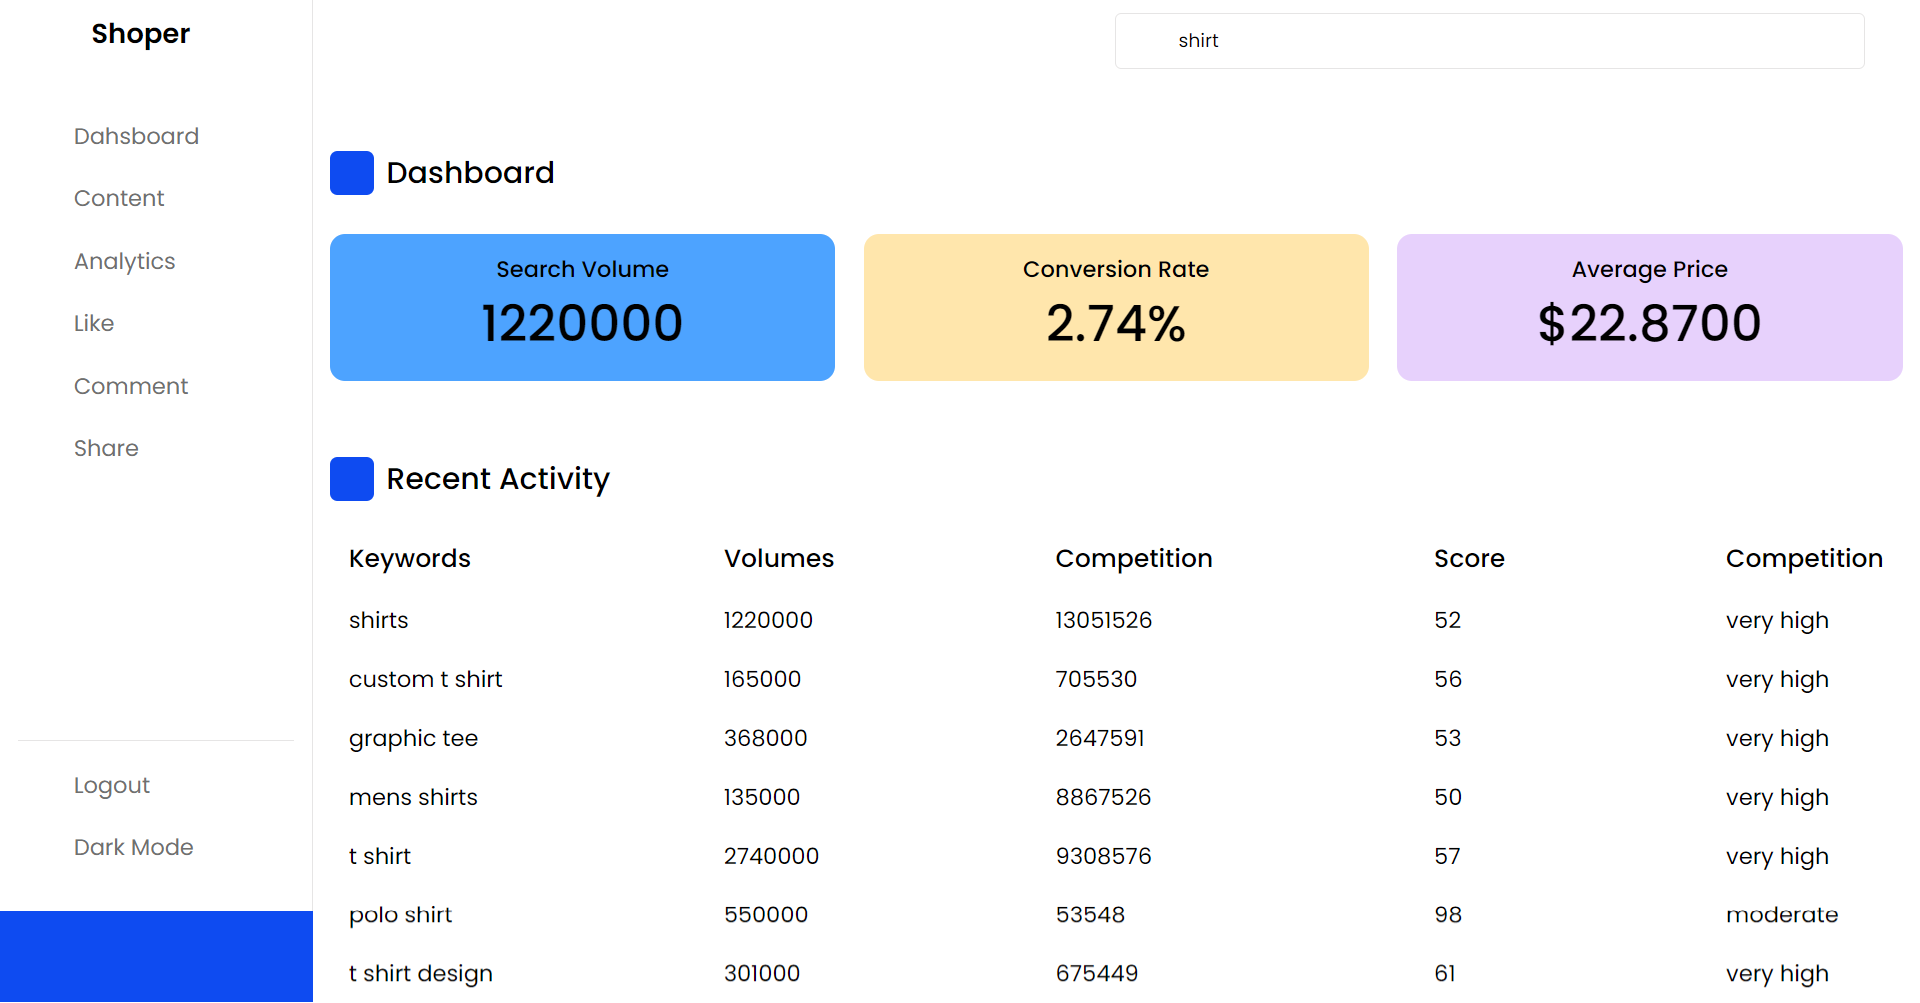Toggle Dark Mode in the sidebar
1920x1003 pixels.
(x=133, y=847)
